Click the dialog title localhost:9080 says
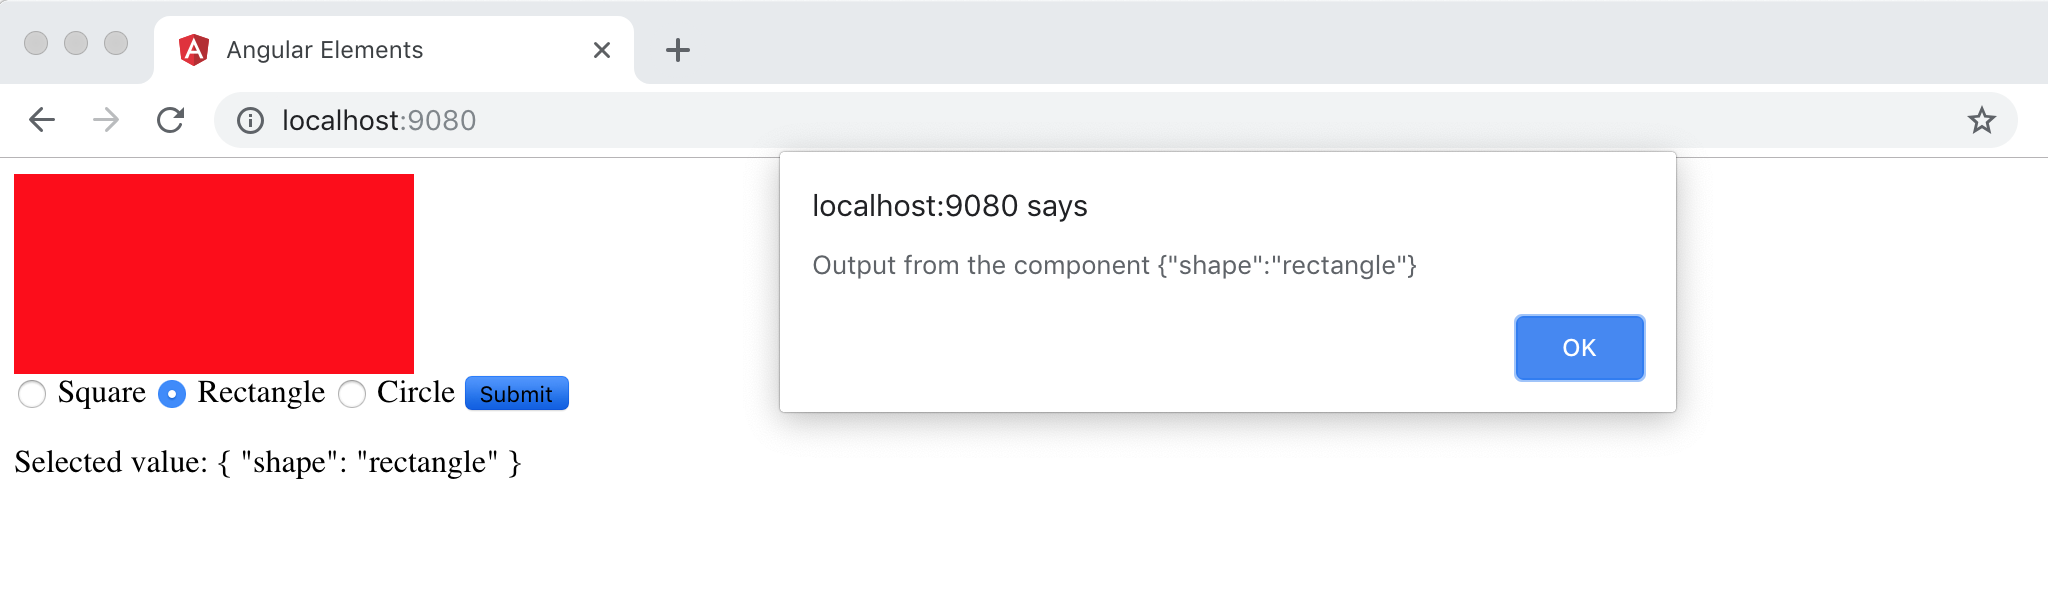 pos(949,206)
